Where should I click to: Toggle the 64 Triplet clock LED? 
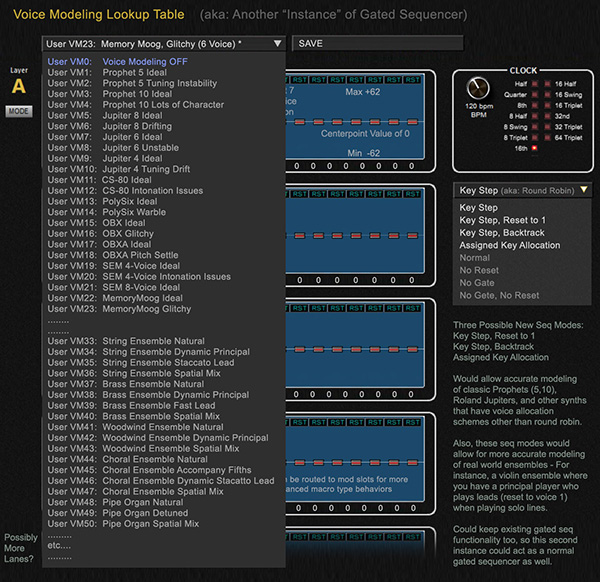click(x=548, y=137)
